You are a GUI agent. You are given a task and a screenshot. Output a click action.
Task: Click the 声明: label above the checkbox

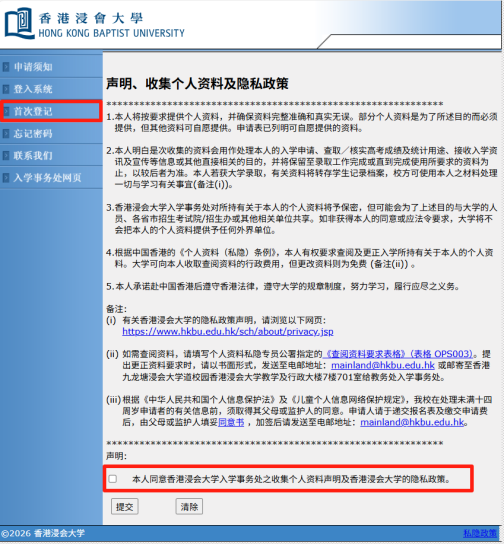pos(116,456)
